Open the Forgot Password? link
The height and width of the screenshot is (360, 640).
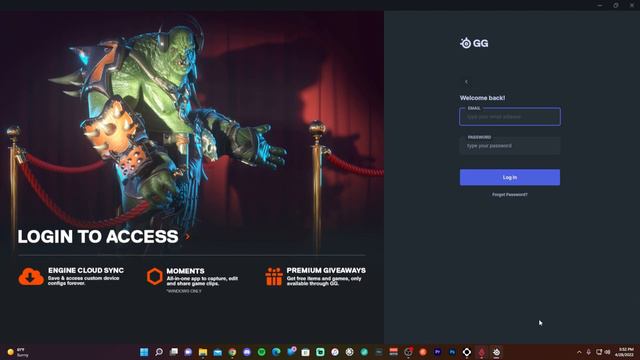[x=510, y=195]
